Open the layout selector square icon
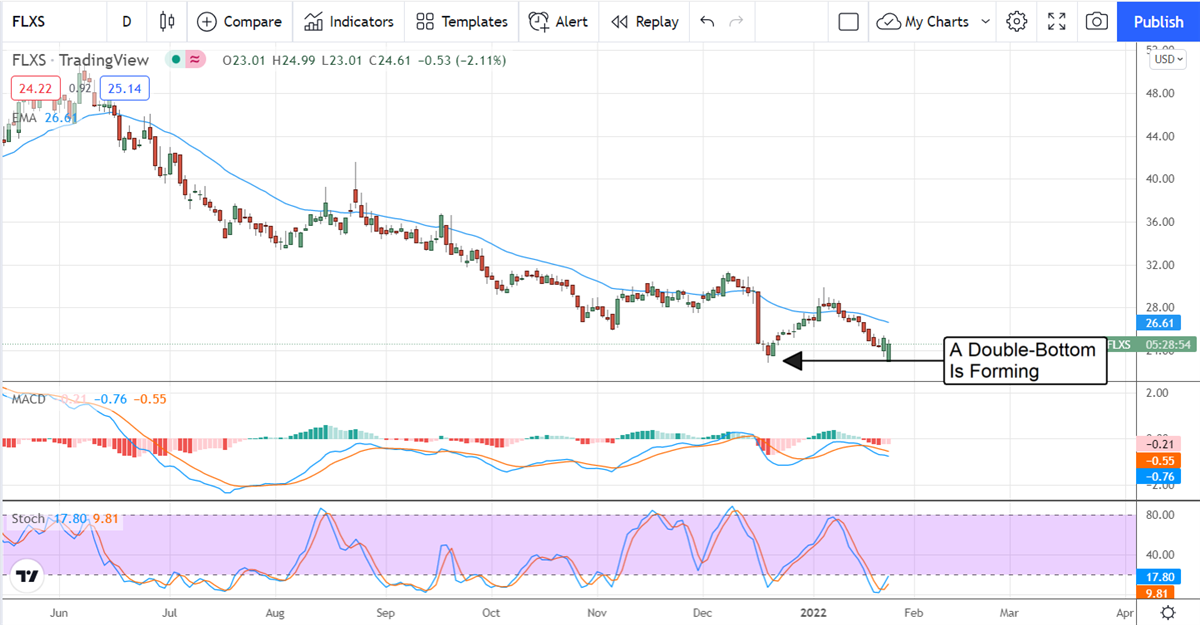This screenshot has height=625, width=1200. point(849,21)
